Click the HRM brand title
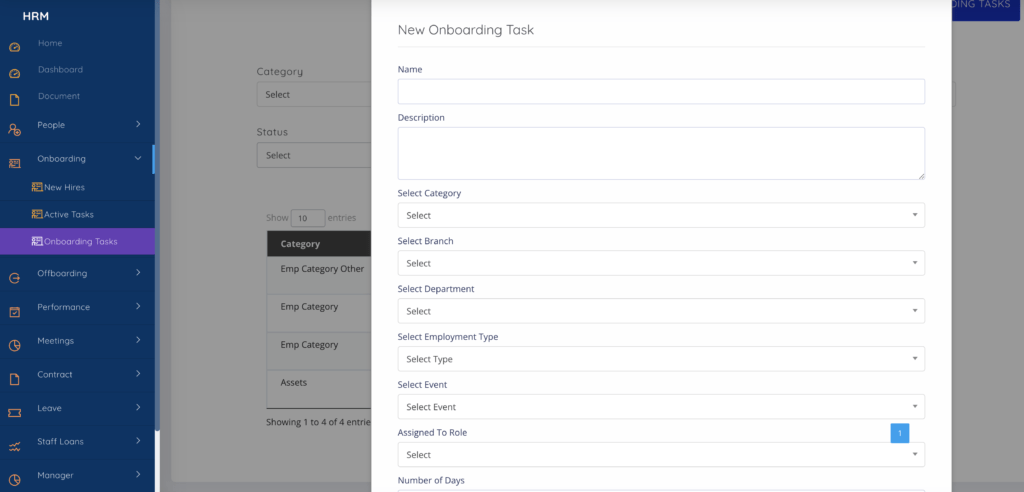 (x=36, y=16)
